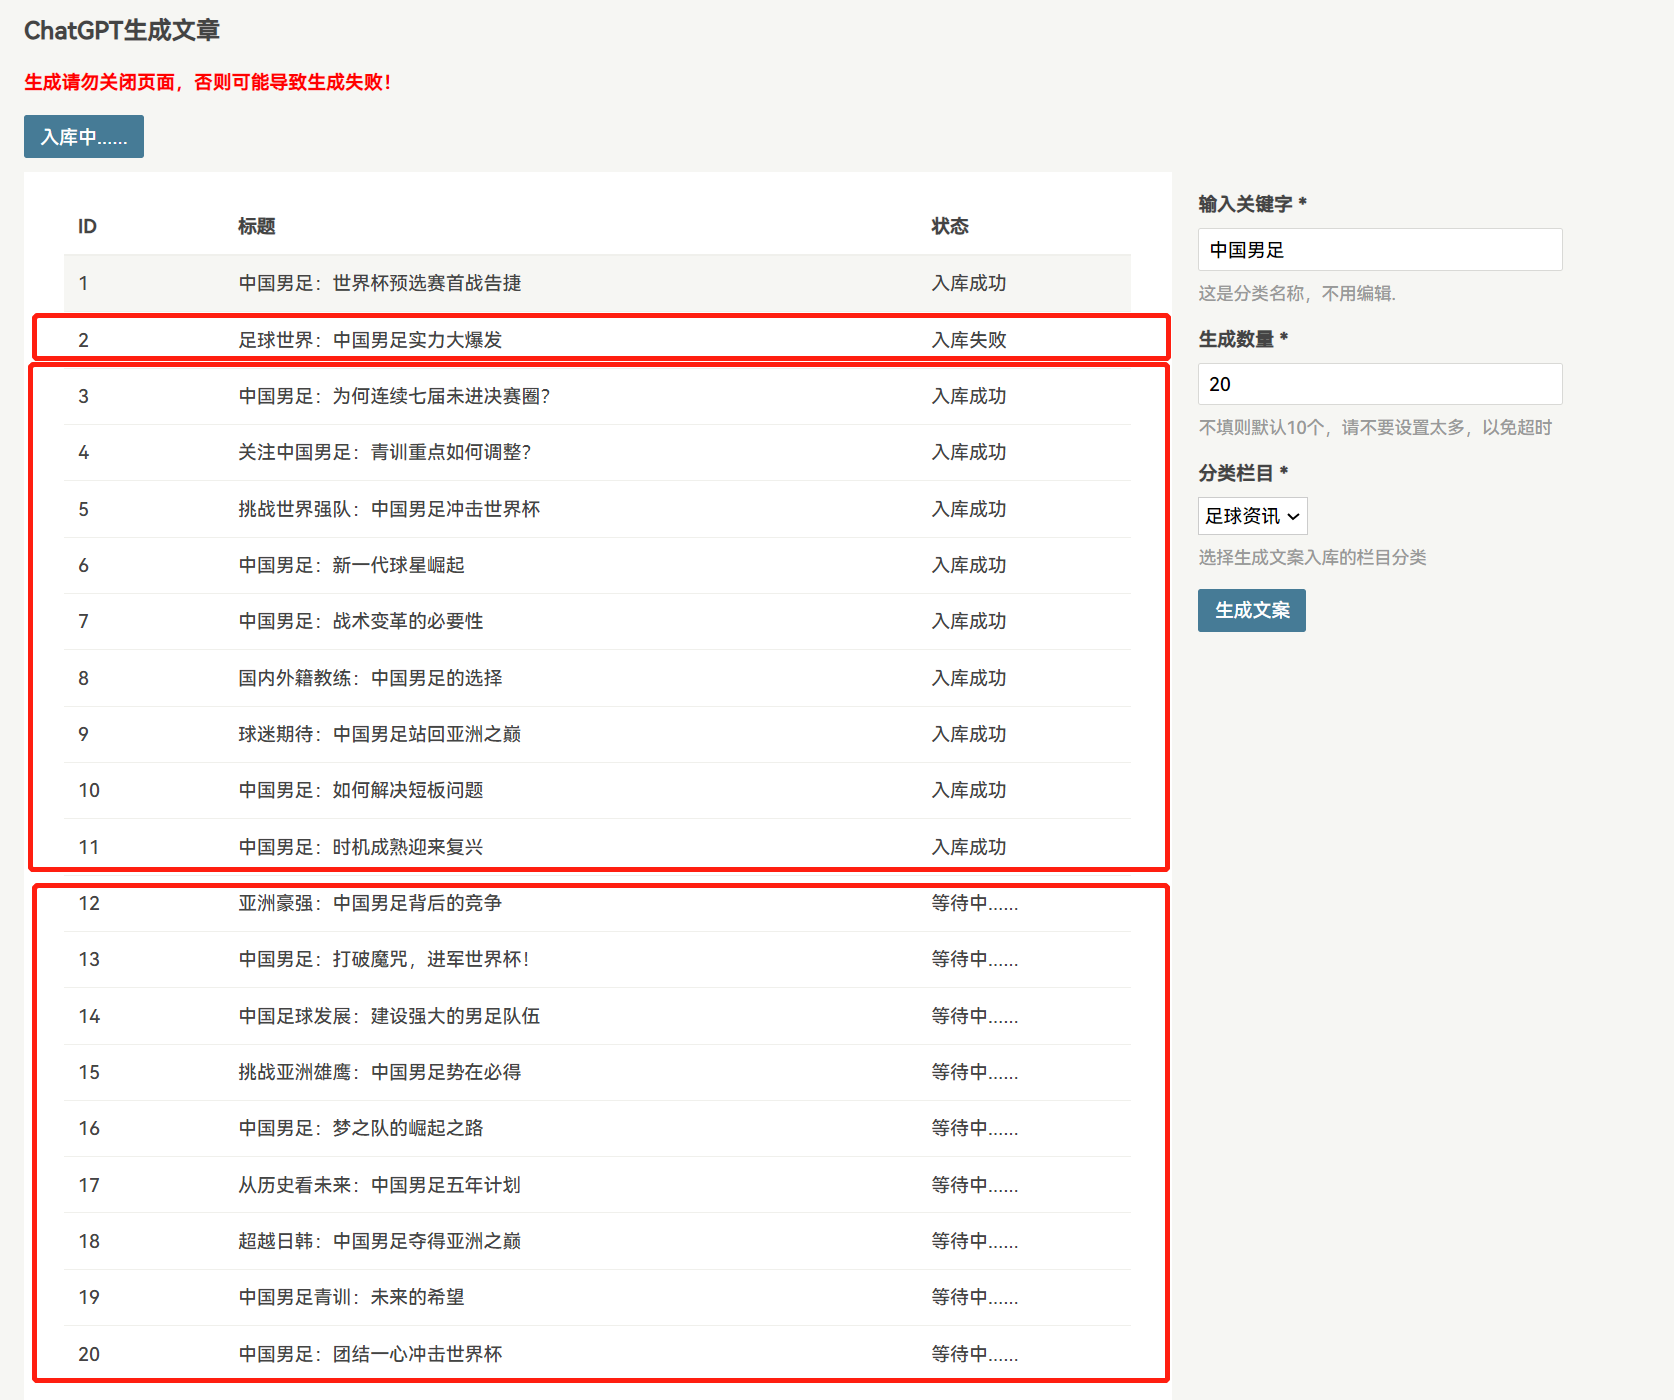Select title 中国男足：为何连续七届未进决赛圈？

[394, 396]
